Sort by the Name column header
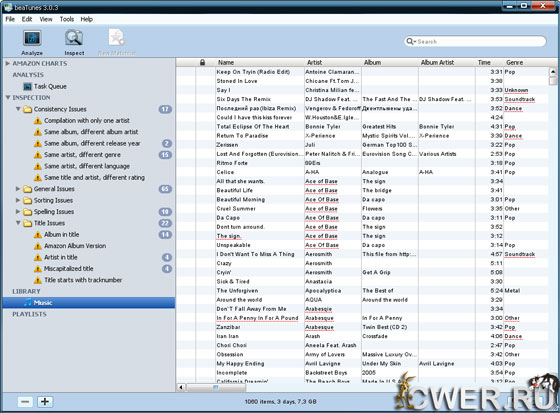This screenshot has width=560, height=413. (260, 63)
